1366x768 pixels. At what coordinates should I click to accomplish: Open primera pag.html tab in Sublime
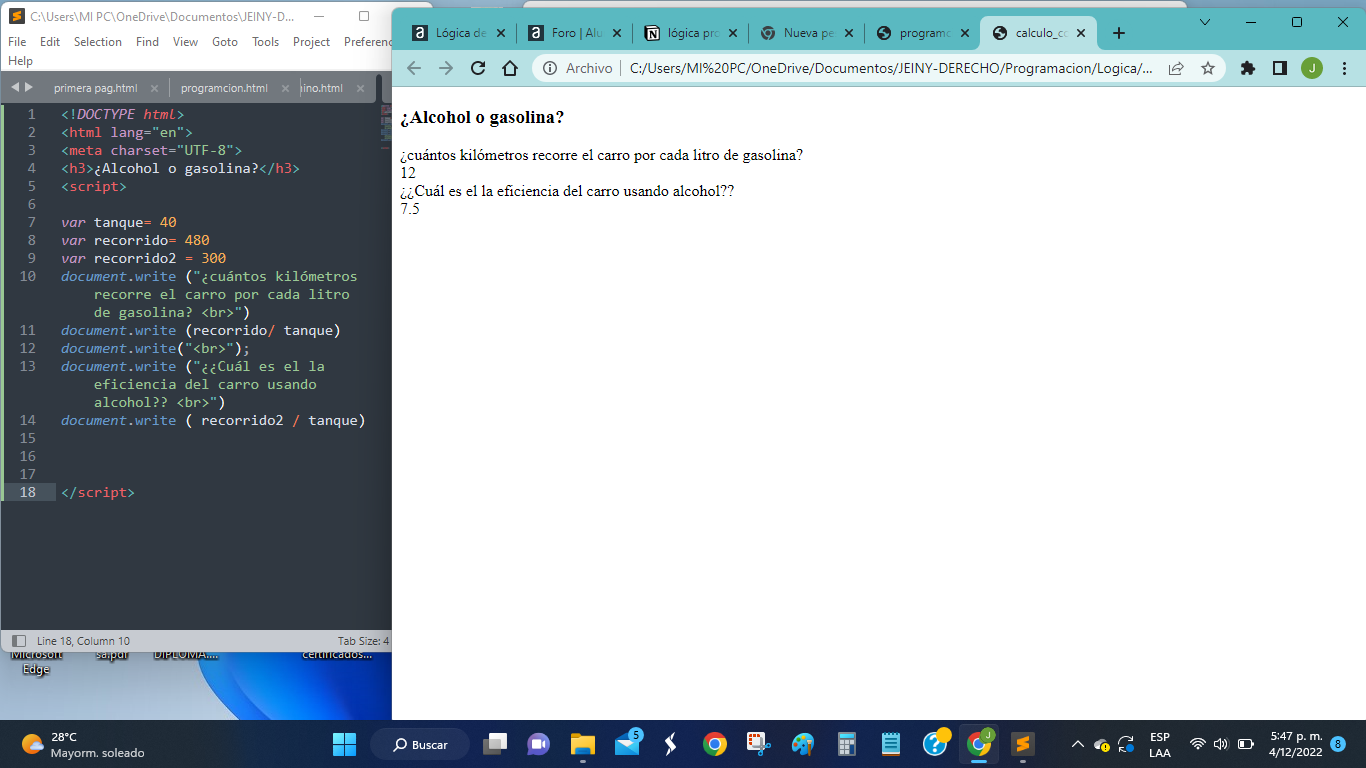pyautogui.click(x=95, y=88)
